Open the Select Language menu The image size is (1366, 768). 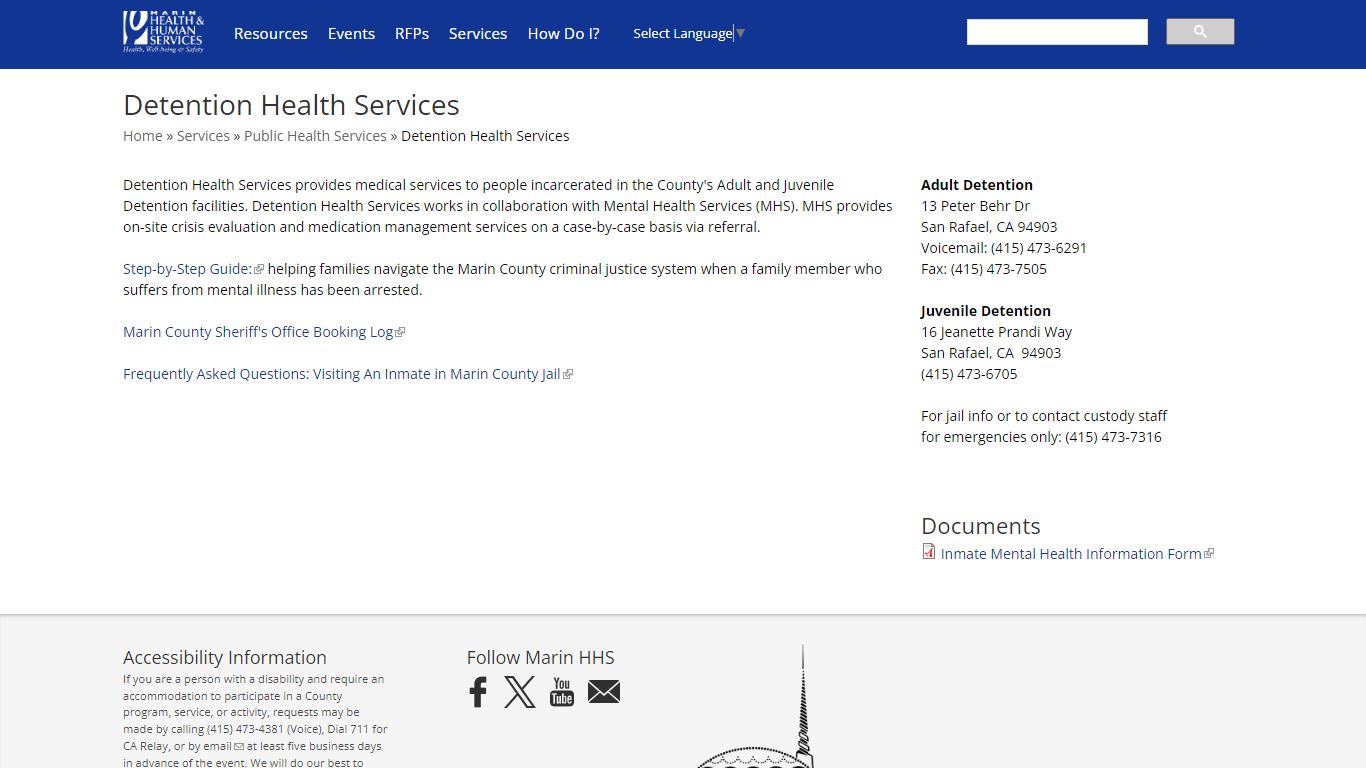tap(689, 33)
